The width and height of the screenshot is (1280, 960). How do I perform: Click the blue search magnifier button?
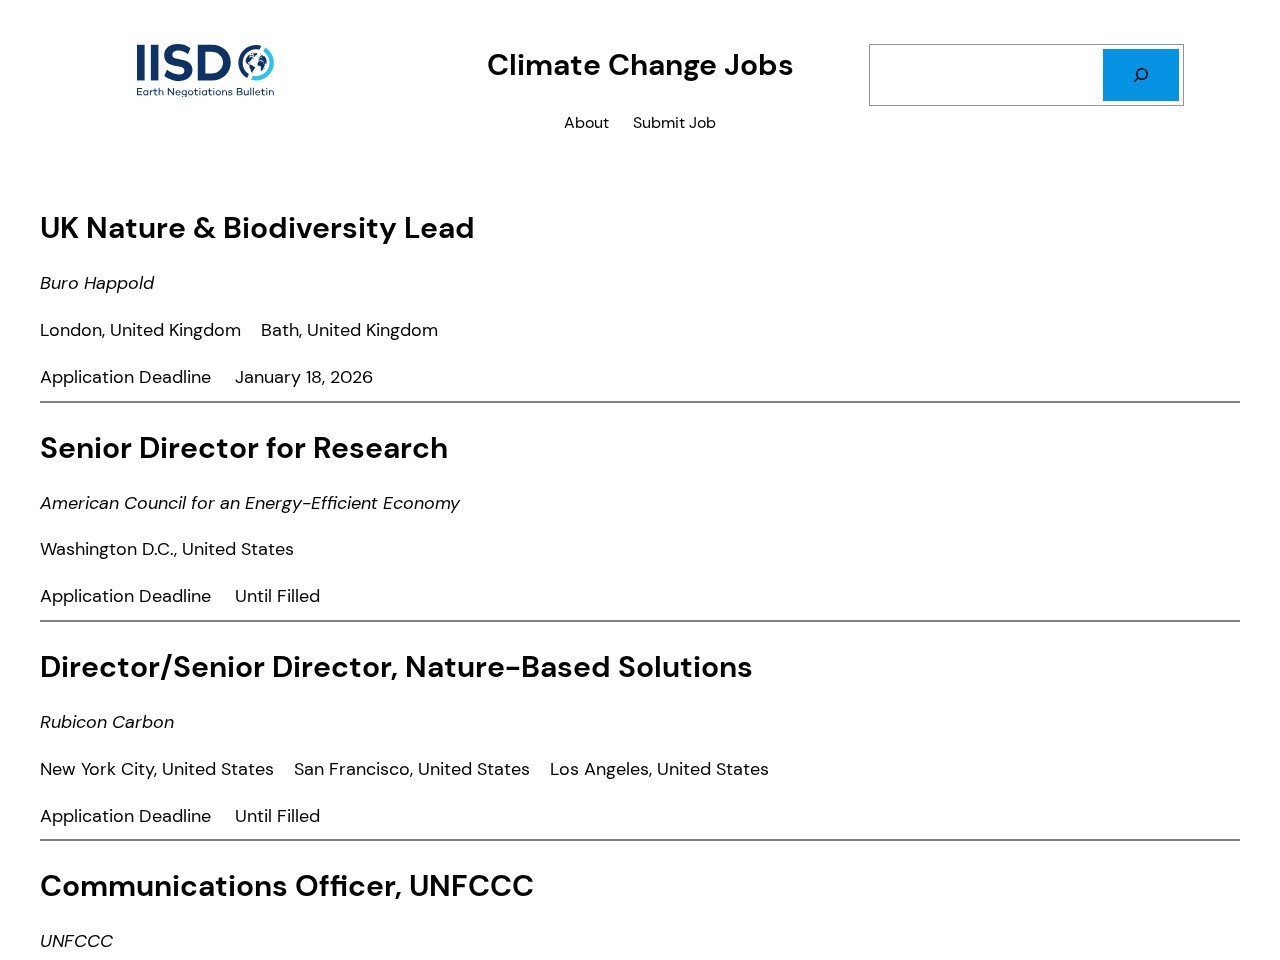tap(1140, 75)
